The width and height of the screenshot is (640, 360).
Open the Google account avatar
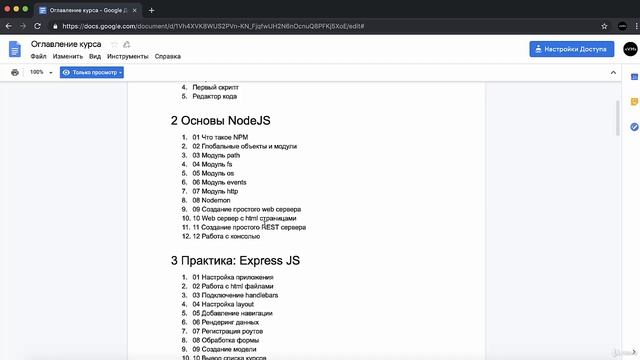630,49
